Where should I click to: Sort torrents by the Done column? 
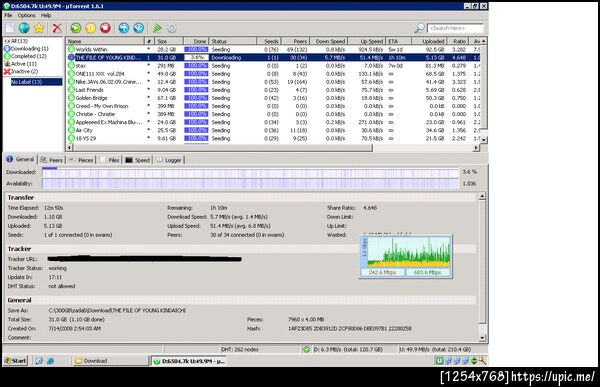(x=196, y=41)
